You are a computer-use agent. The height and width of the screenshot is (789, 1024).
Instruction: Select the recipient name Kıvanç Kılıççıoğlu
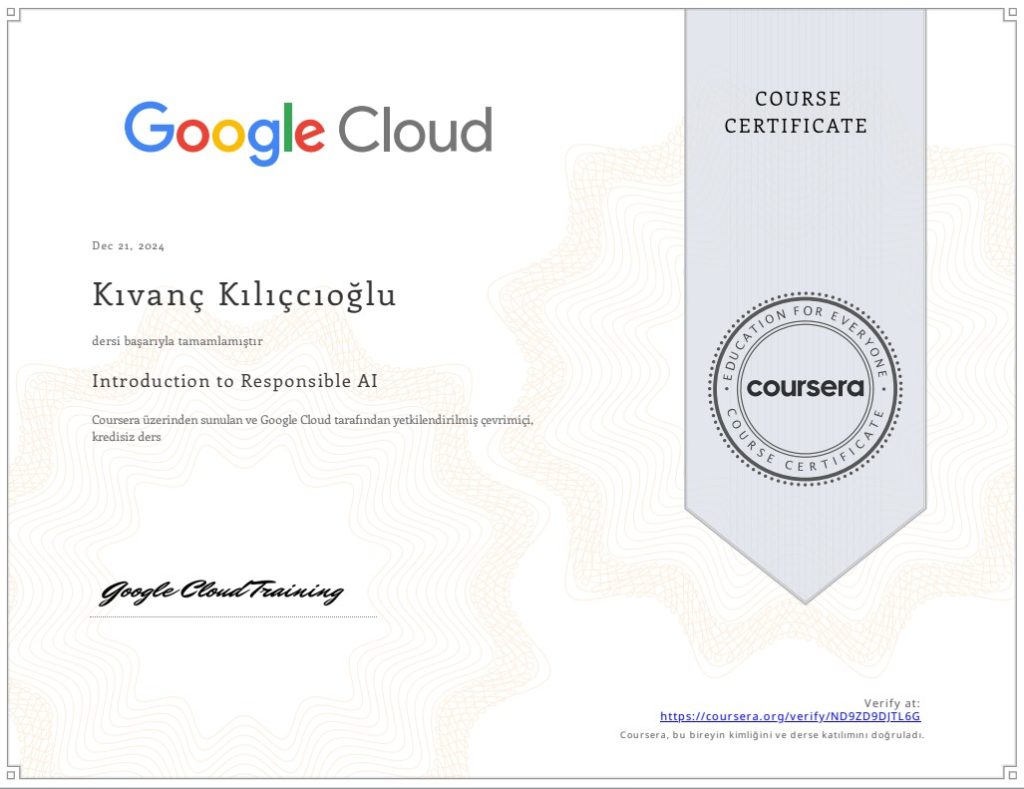coord(244,296)
